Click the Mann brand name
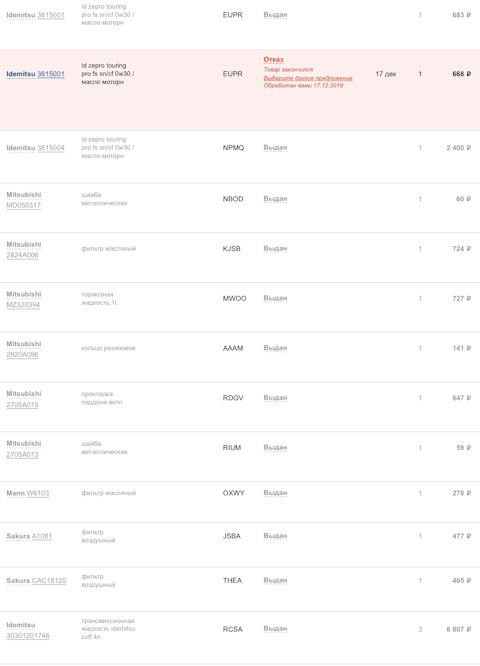Screen dimensions: 480x666 [16, 493]
